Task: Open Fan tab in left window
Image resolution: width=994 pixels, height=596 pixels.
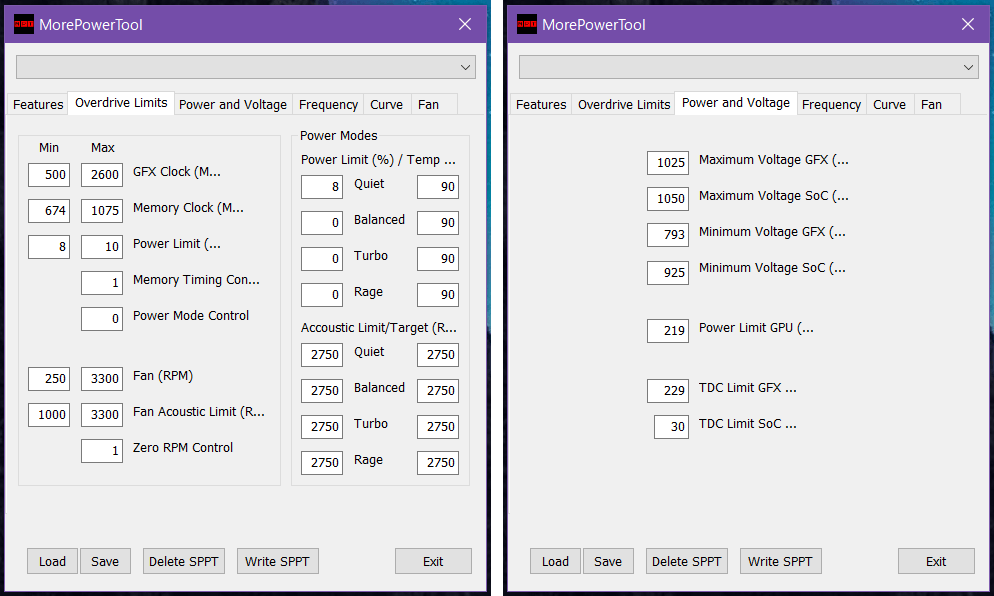Action: pos(434,104)
